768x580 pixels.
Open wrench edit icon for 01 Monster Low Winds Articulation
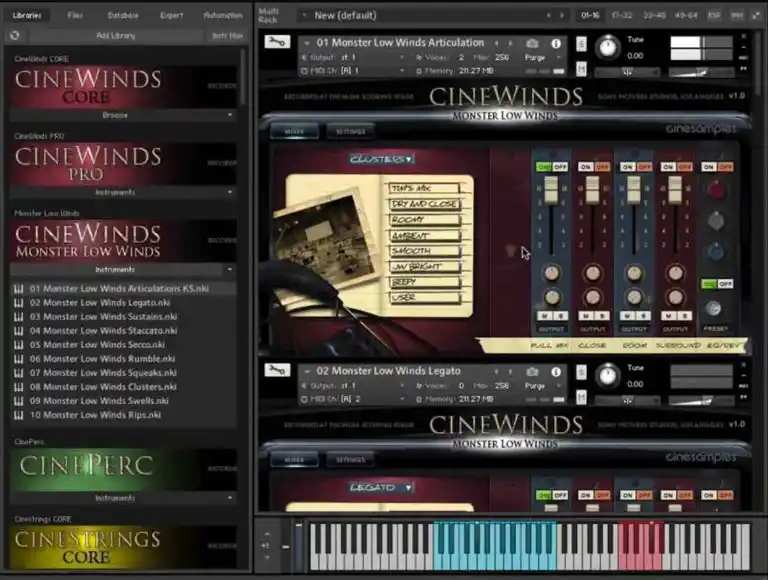pyautogui.click(x=277, y=42)
